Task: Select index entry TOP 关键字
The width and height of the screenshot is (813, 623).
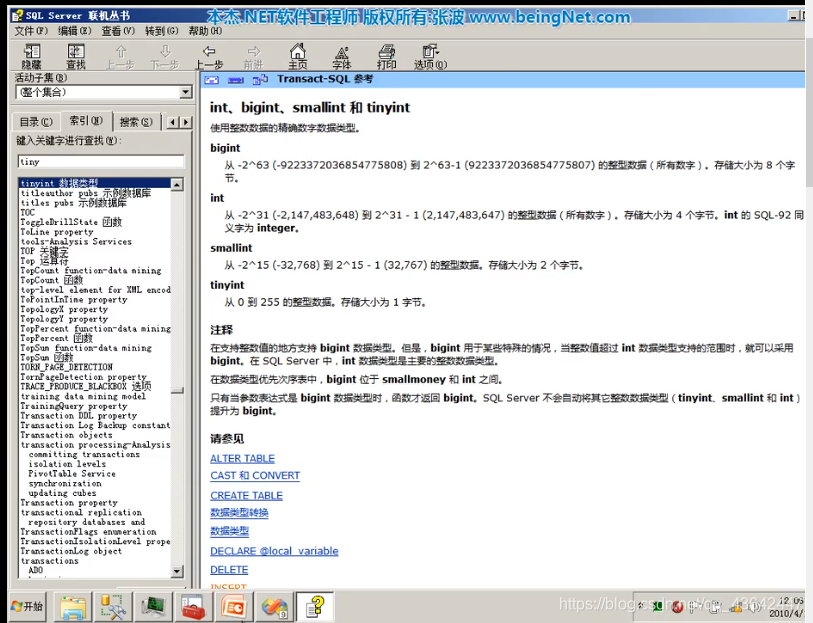Action: coord(44,251)
